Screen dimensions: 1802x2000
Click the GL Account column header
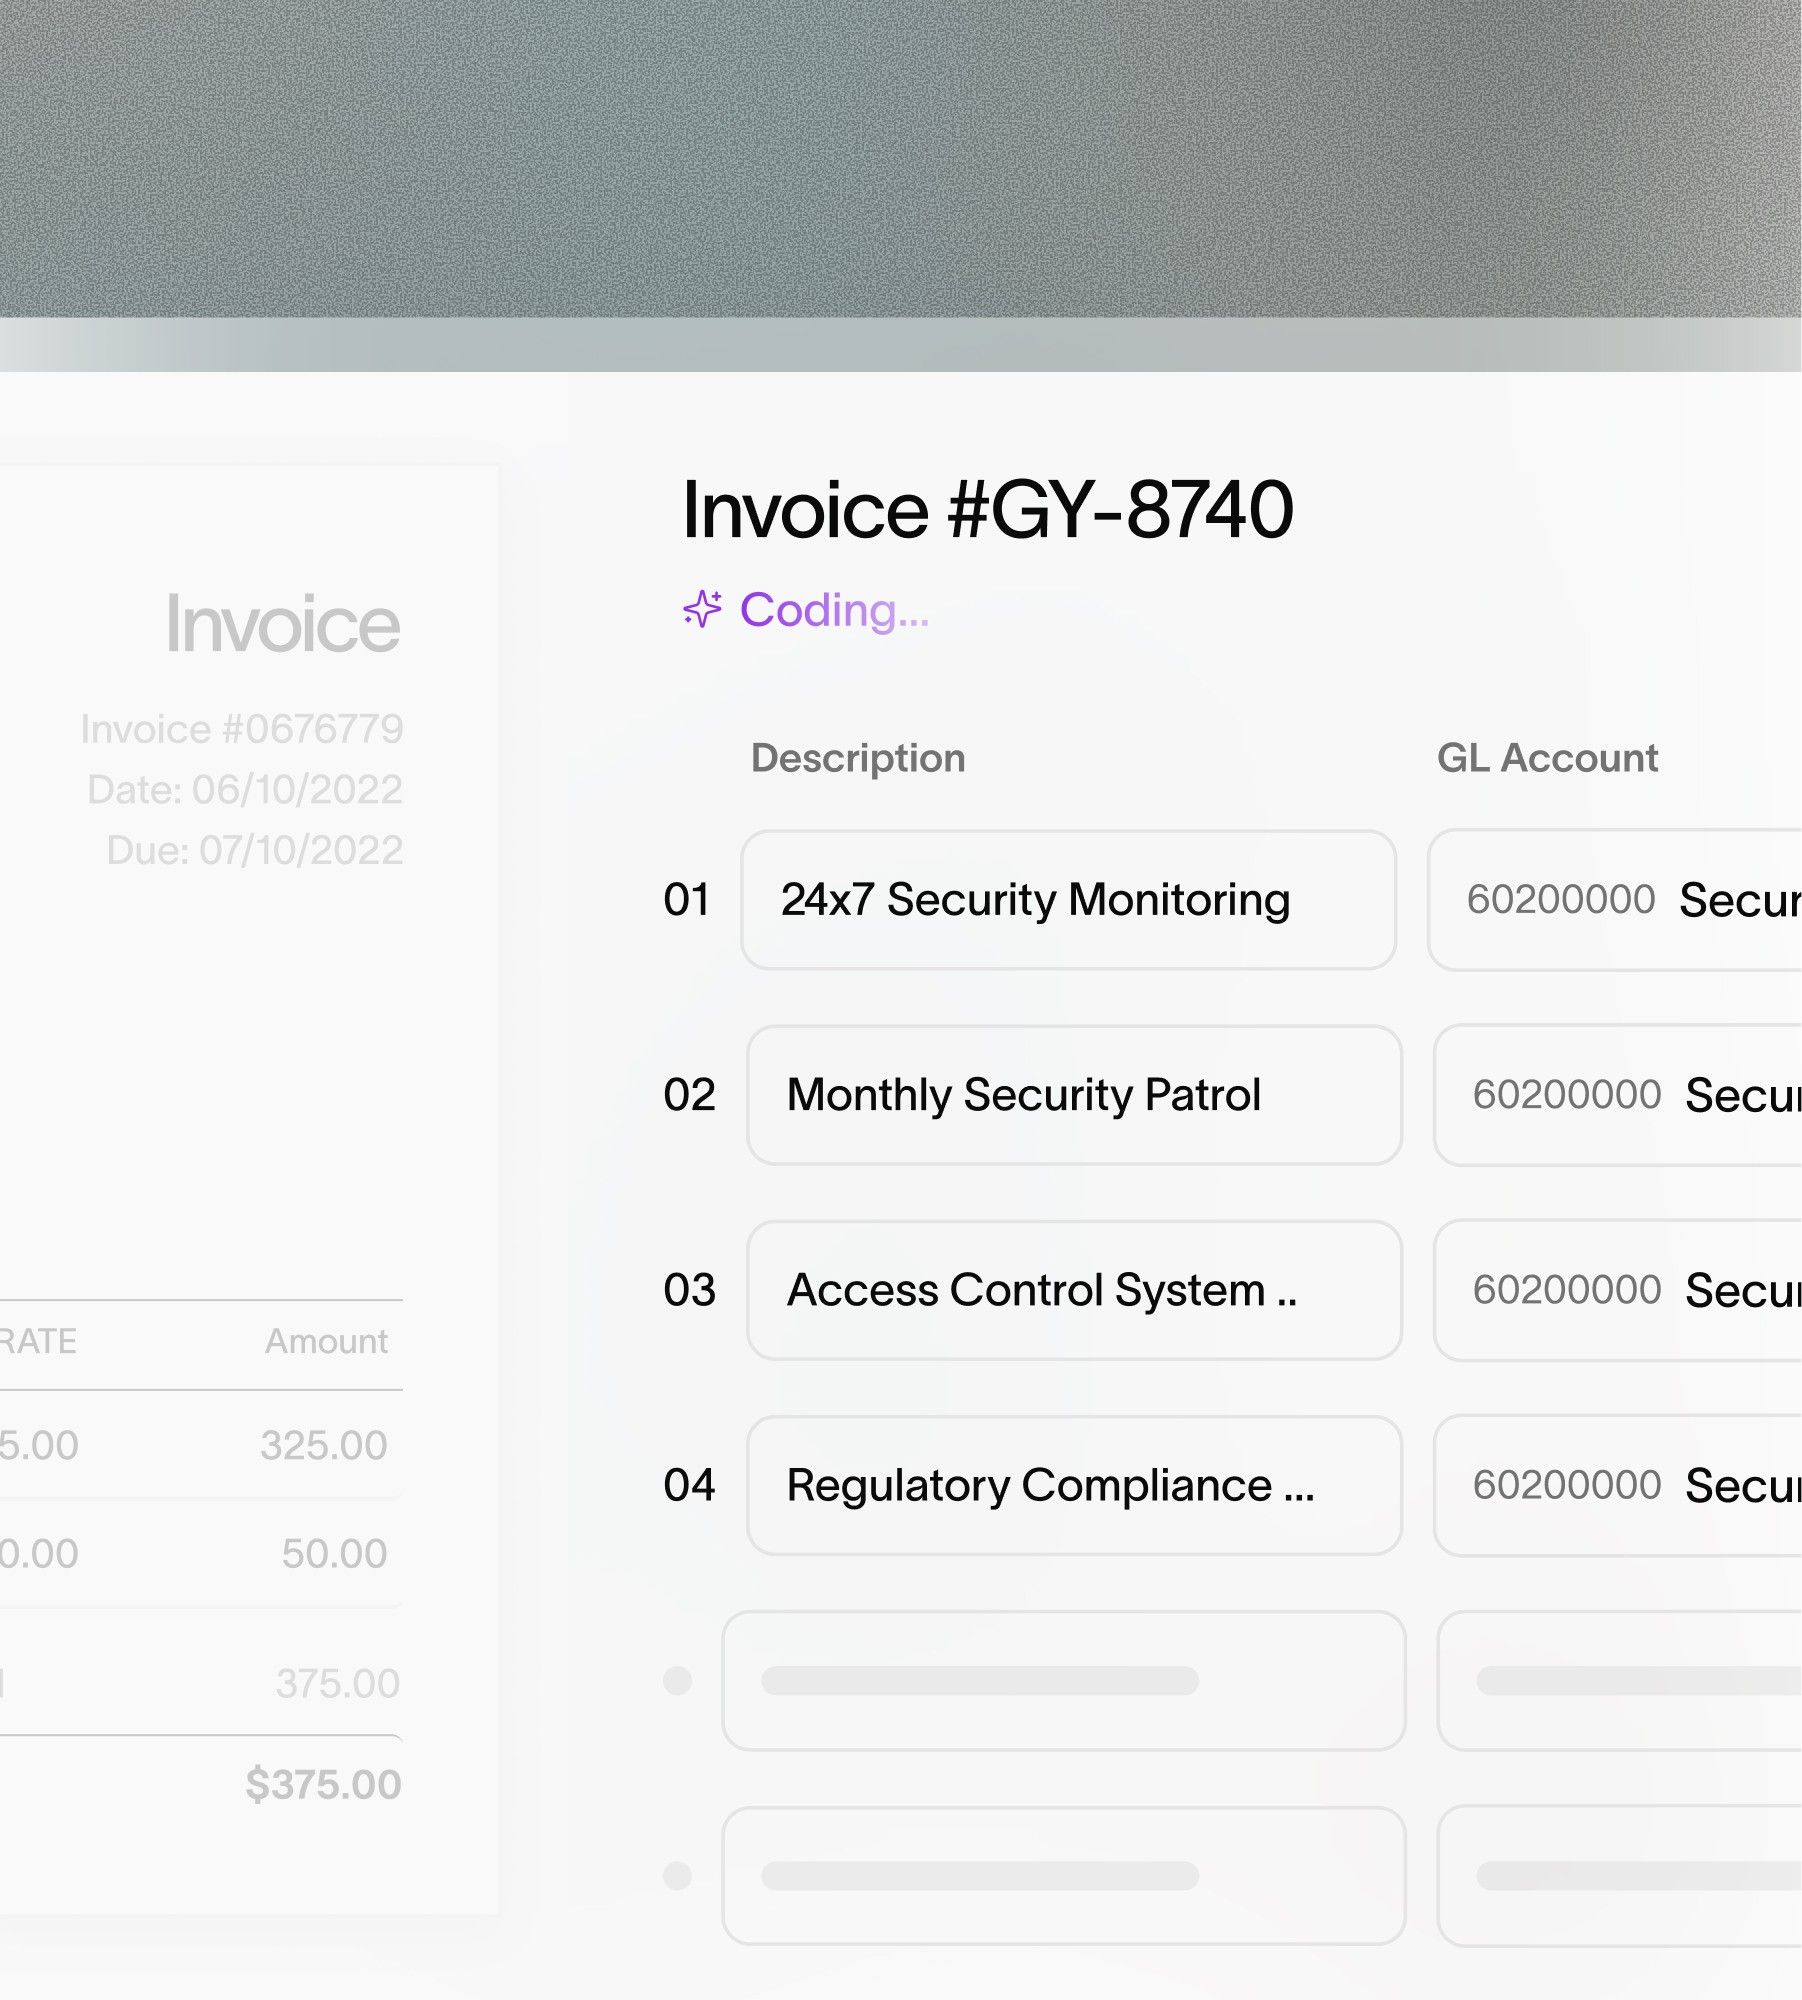coord(1547,758)
